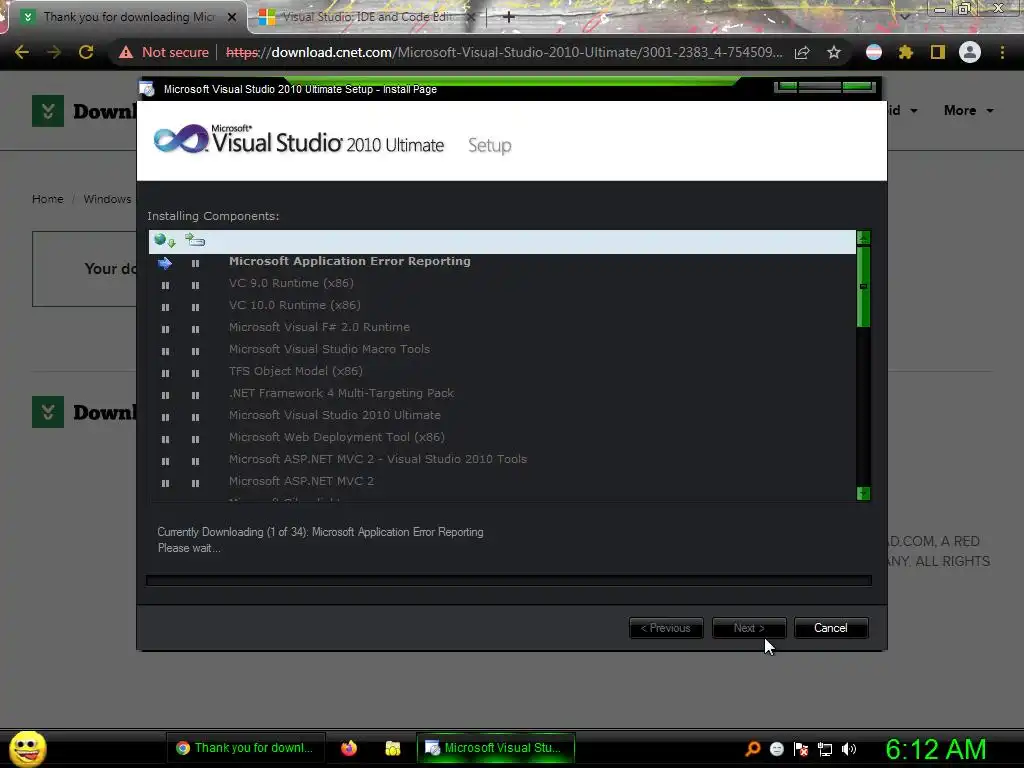Click the browser forward arrow
1024x768 pixels.
pos(54,52)
